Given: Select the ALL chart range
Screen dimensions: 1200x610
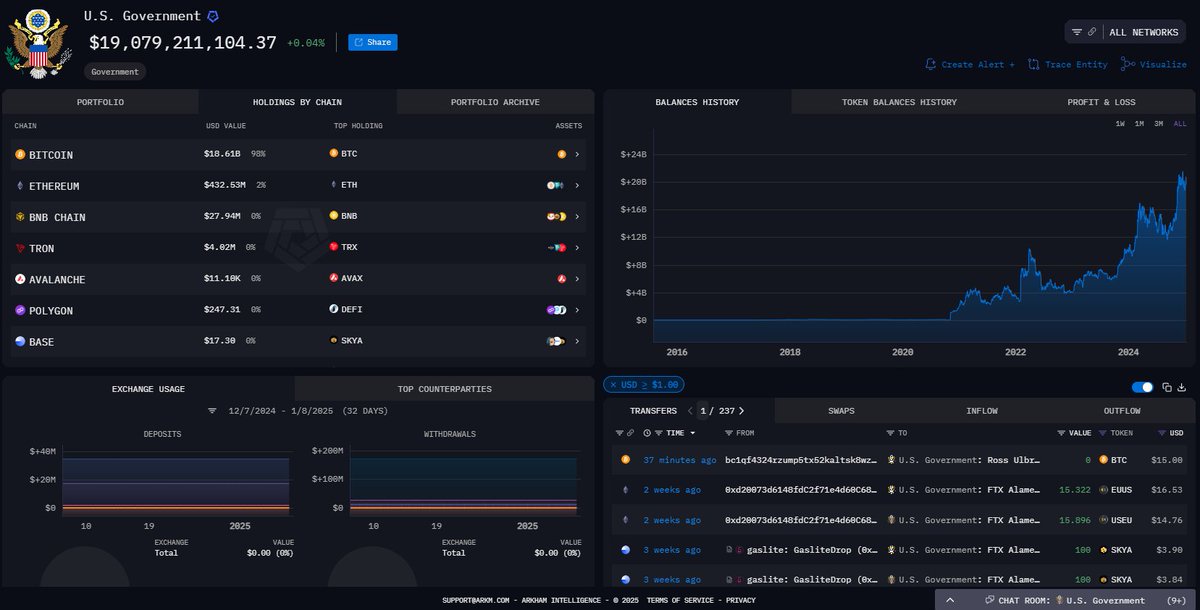Looking at the screenshot, I should tap(1178, 123).
